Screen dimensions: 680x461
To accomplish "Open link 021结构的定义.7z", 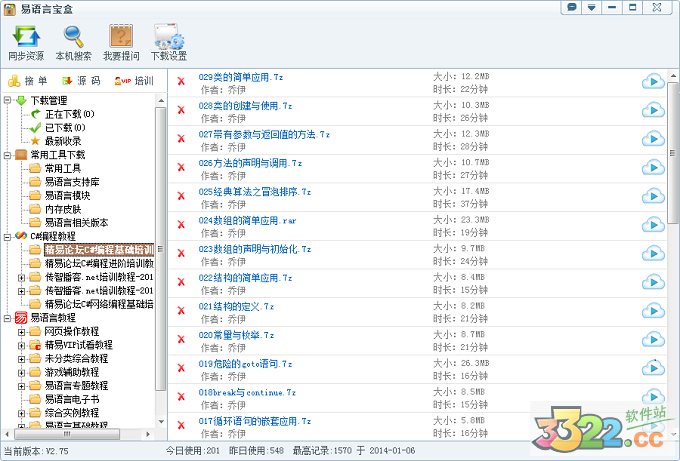I will tap(236, 306).
